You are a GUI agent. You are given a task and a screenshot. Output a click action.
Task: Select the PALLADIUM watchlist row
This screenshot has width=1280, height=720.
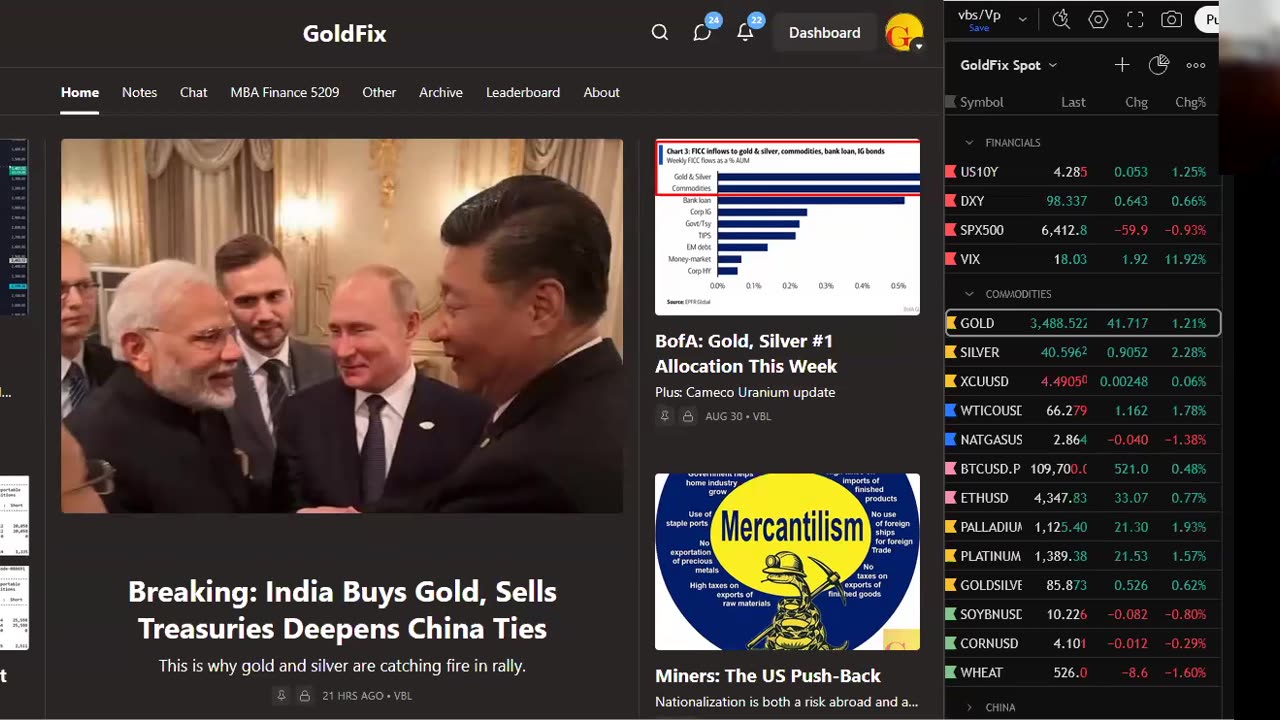[1082, 527]
